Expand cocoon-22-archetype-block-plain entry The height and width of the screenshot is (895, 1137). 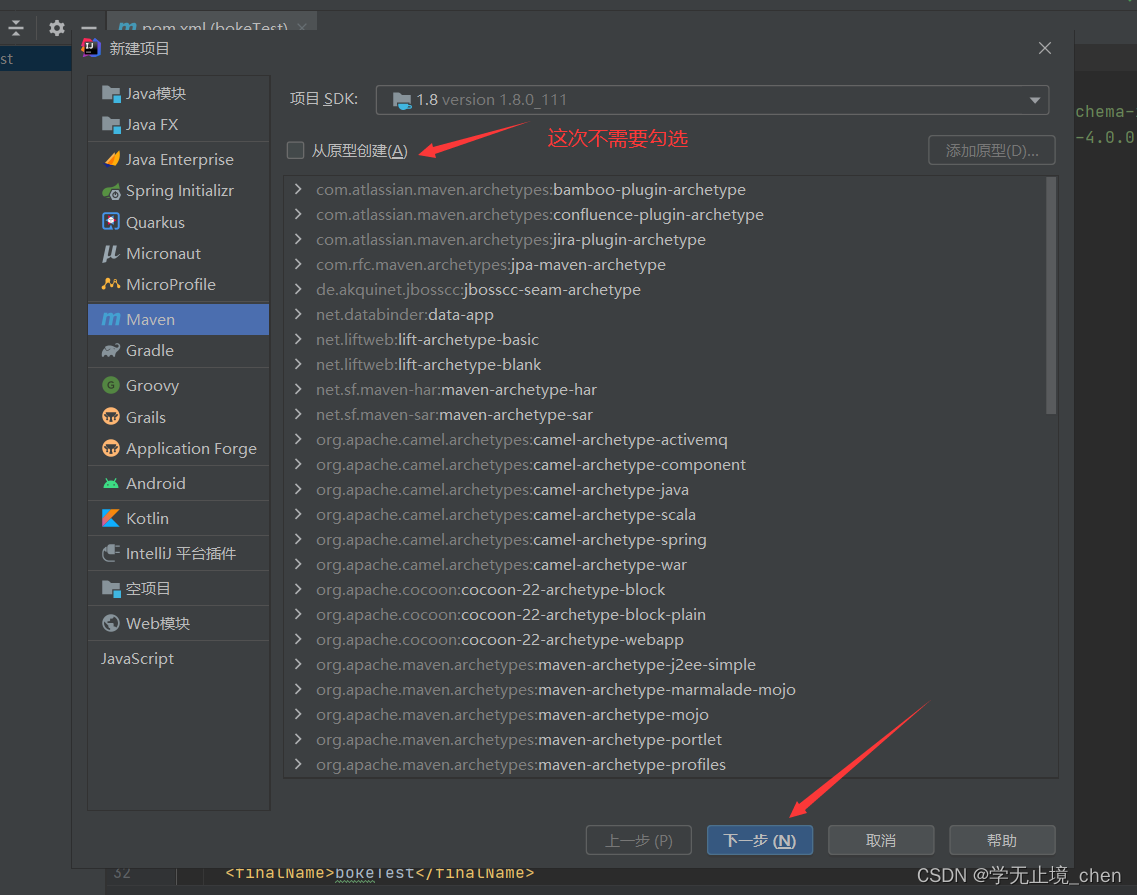coord(298,614)
